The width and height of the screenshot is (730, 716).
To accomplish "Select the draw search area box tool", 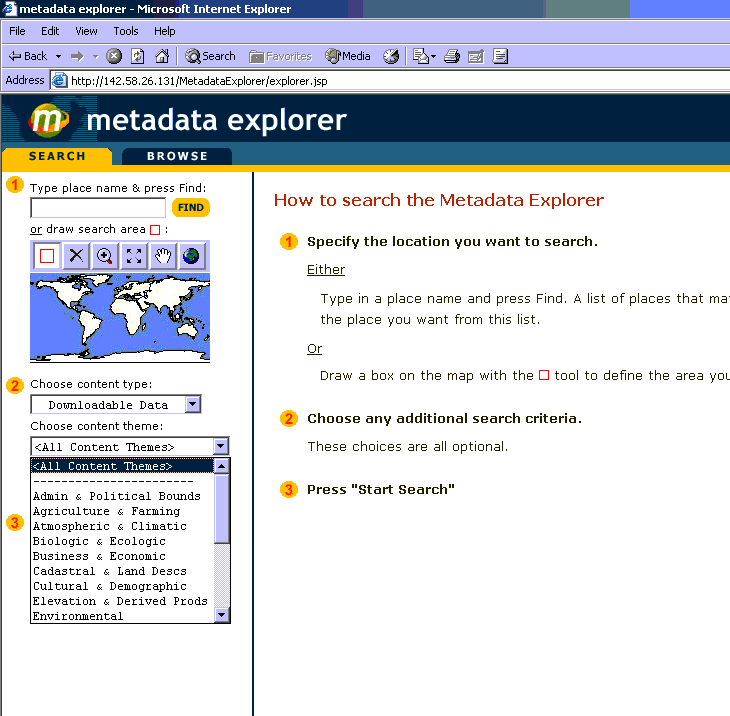I will coord(47,256).
